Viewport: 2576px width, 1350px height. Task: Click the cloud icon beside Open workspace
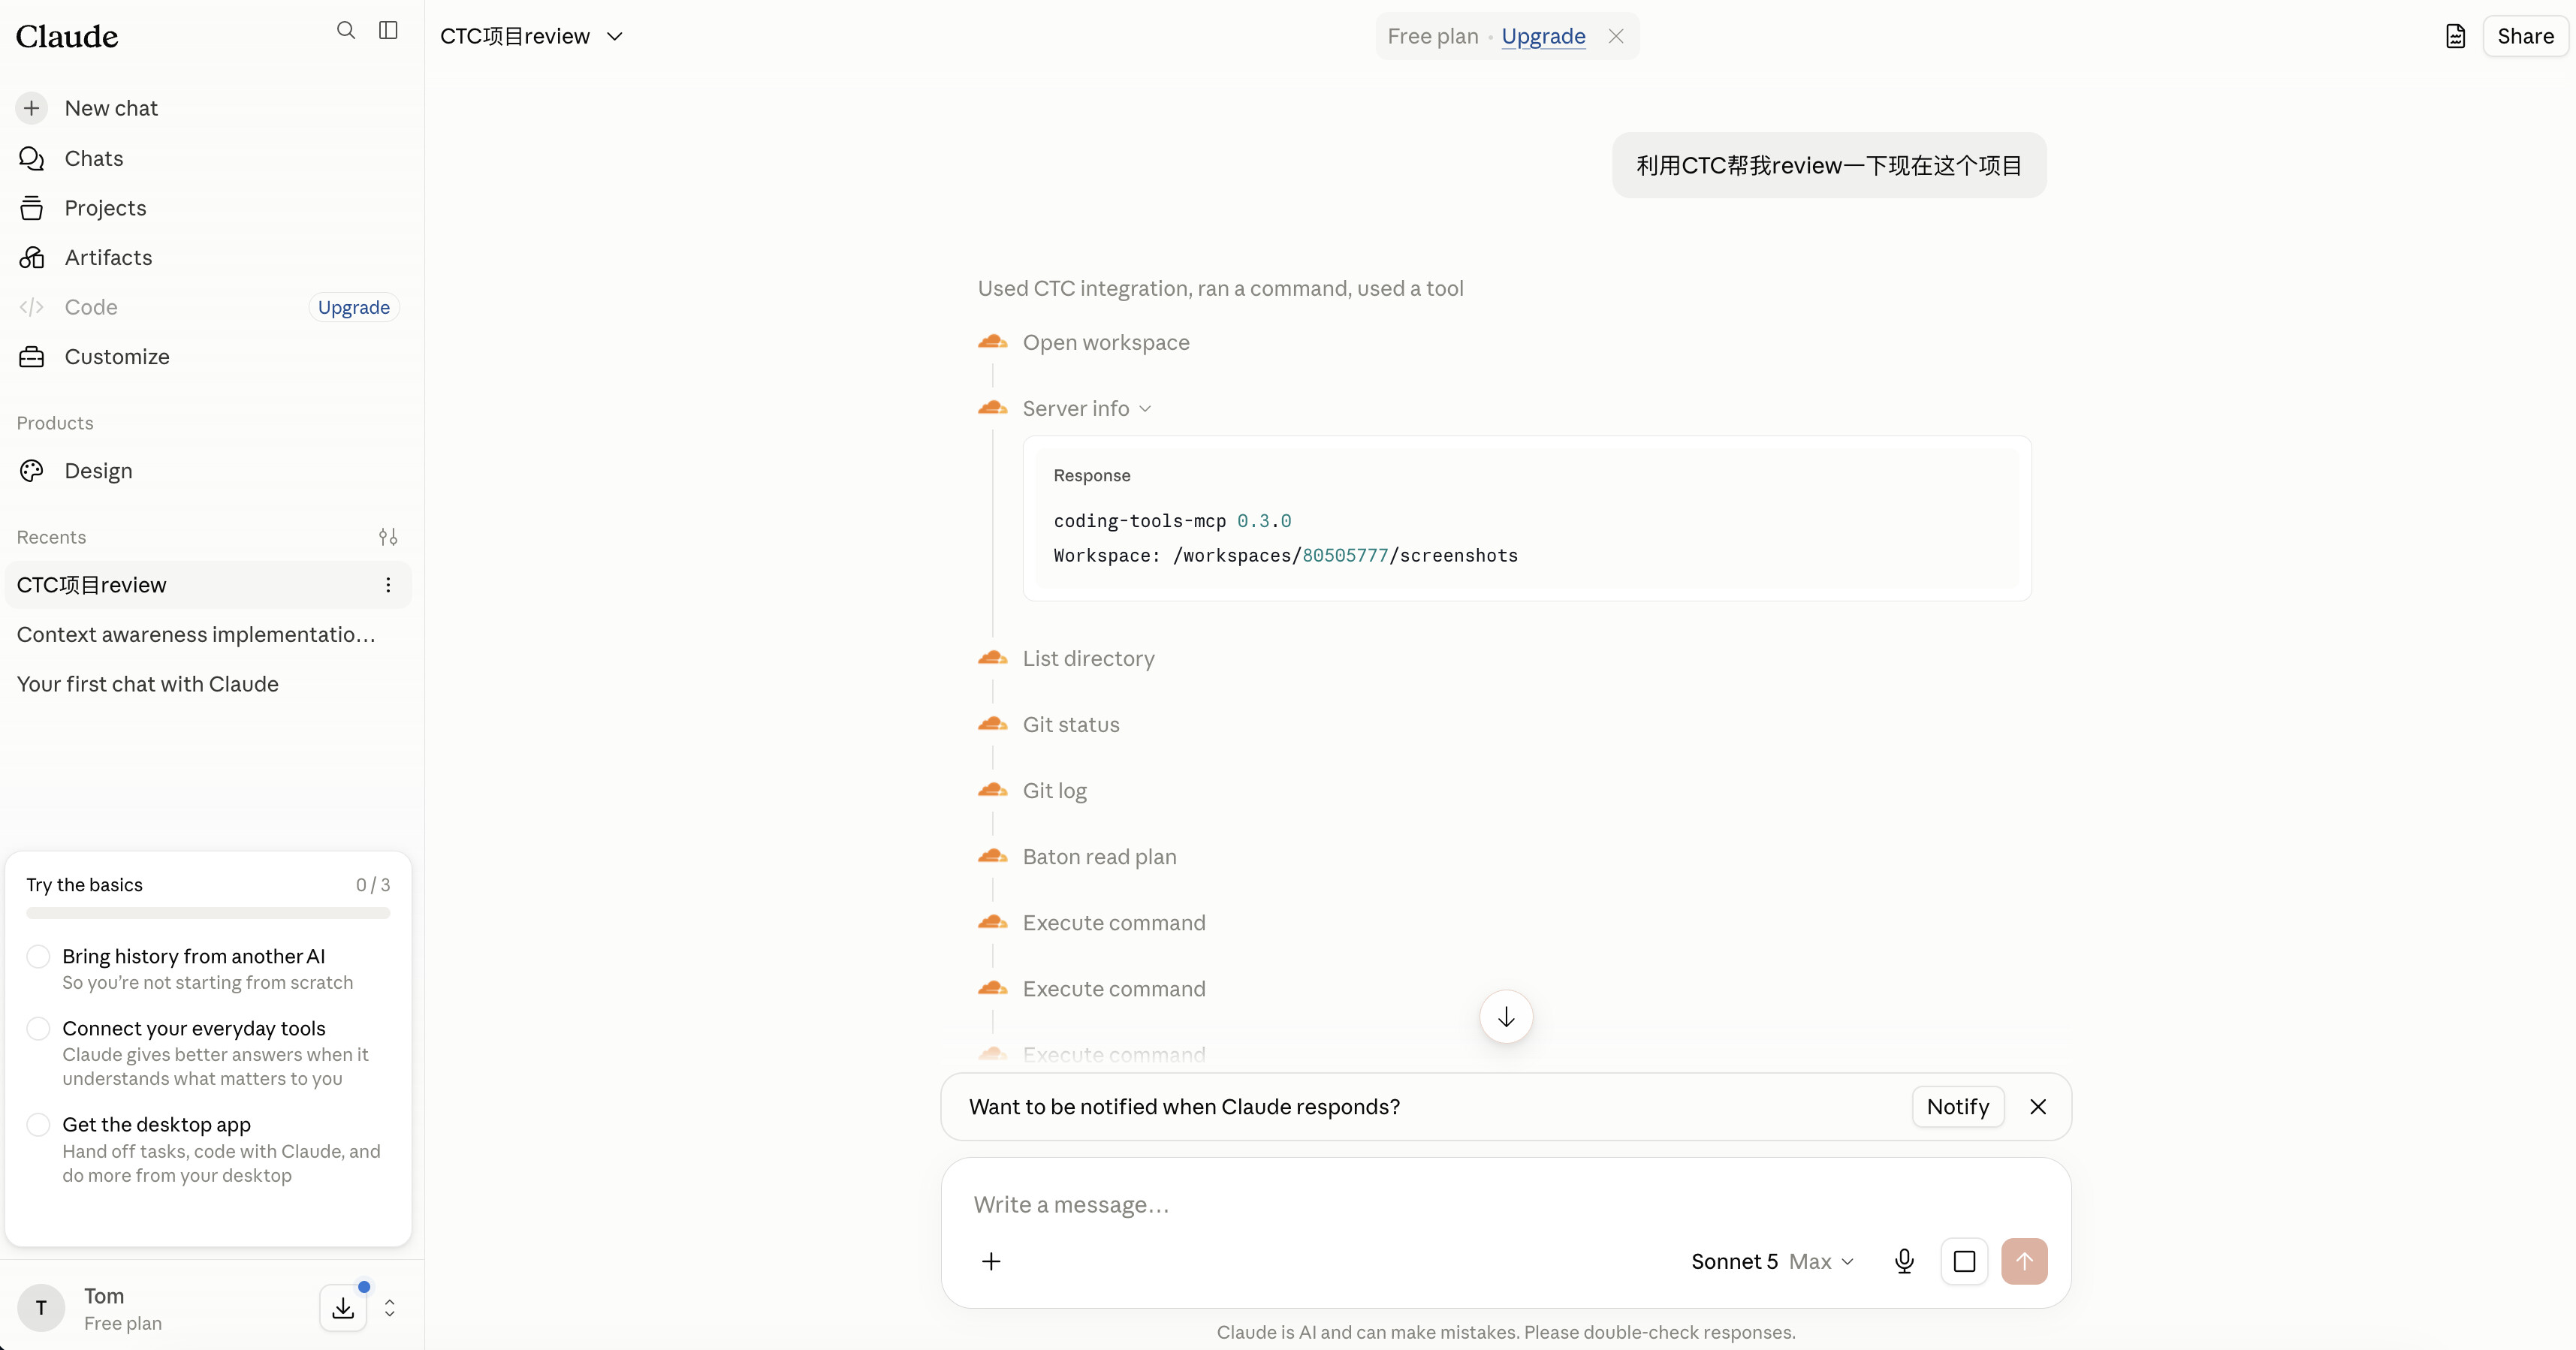coord(992,342)
